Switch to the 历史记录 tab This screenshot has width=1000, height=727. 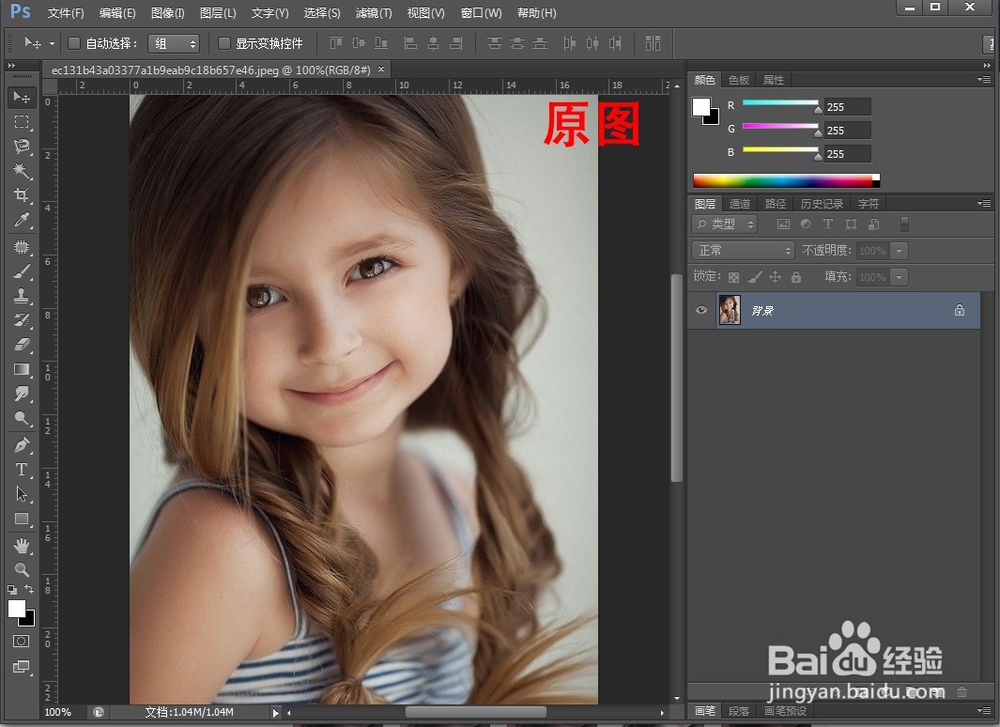coord(821,203)
